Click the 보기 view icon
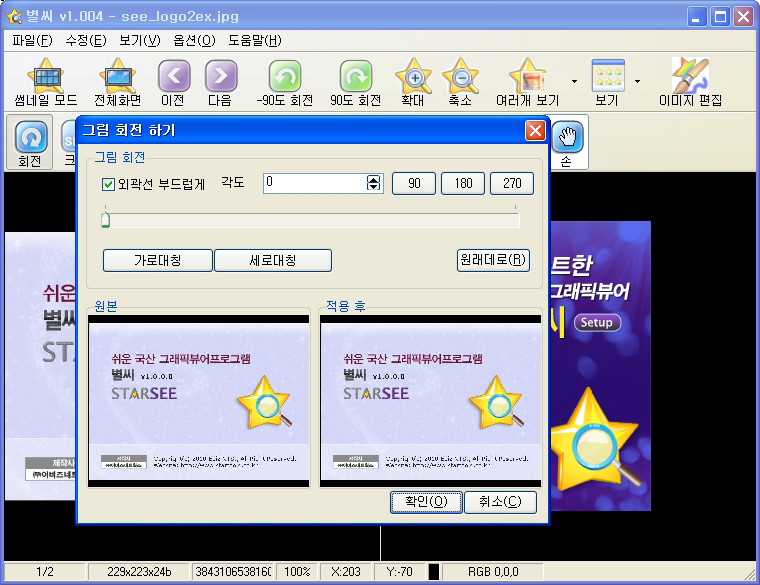760x585 pixels. pyautogui.click(x=607, y=82)
